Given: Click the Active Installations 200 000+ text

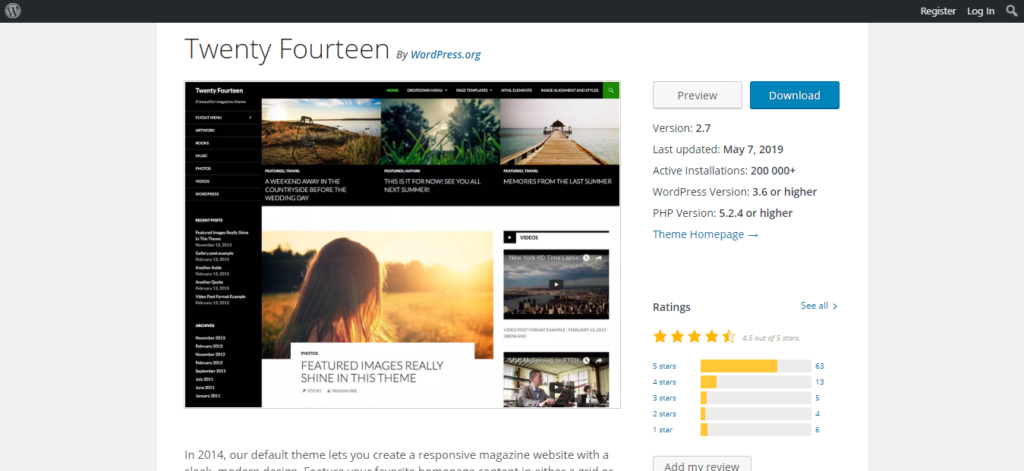Looking at the screenshot, I should pyautogui.click(x=724, y=171).
